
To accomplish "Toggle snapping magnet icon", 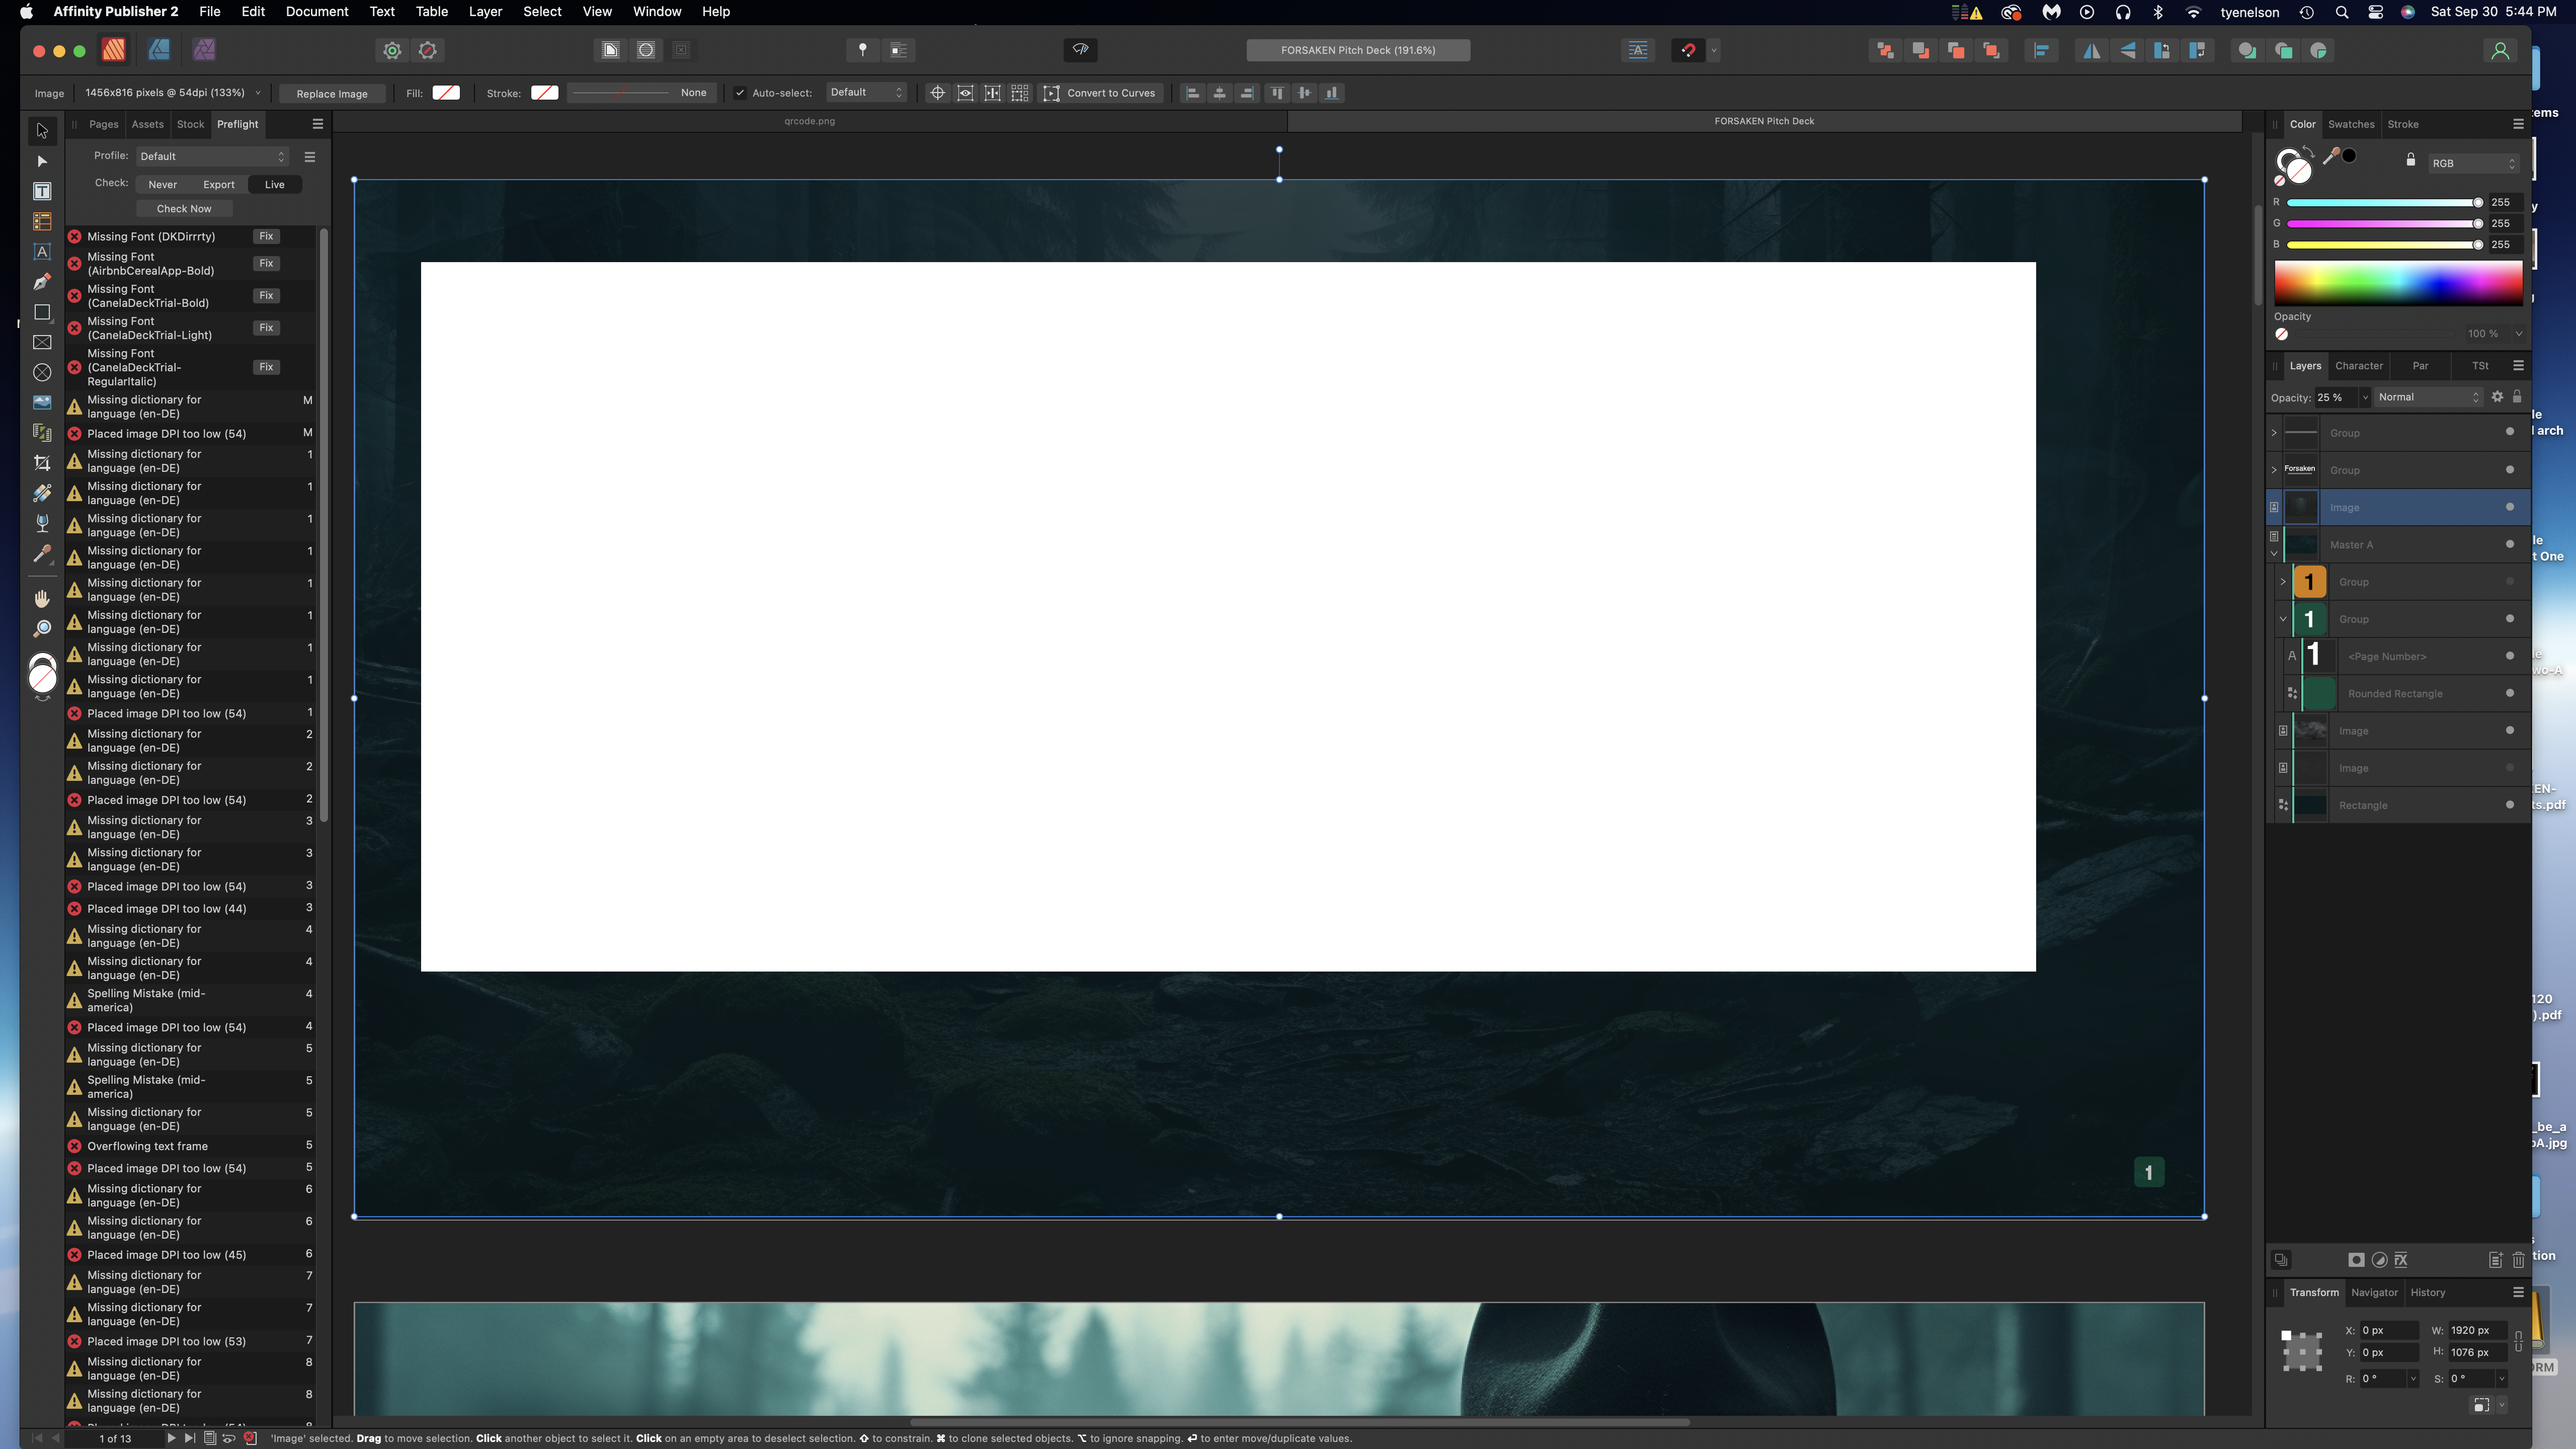I will (1688, 50).
